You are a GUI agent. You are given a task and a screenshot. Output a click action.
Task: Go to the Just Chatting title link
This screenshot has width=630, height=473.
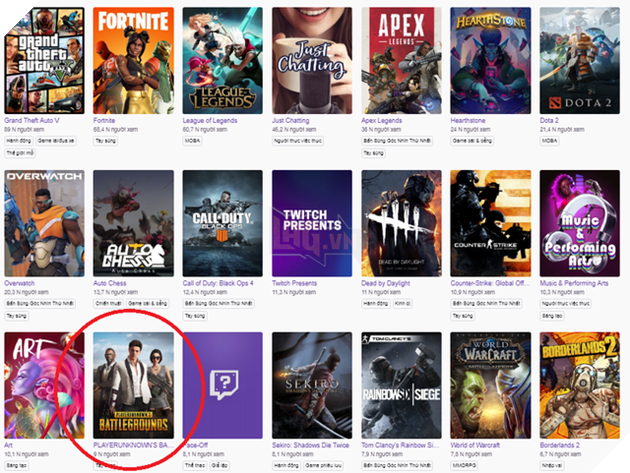290,120
